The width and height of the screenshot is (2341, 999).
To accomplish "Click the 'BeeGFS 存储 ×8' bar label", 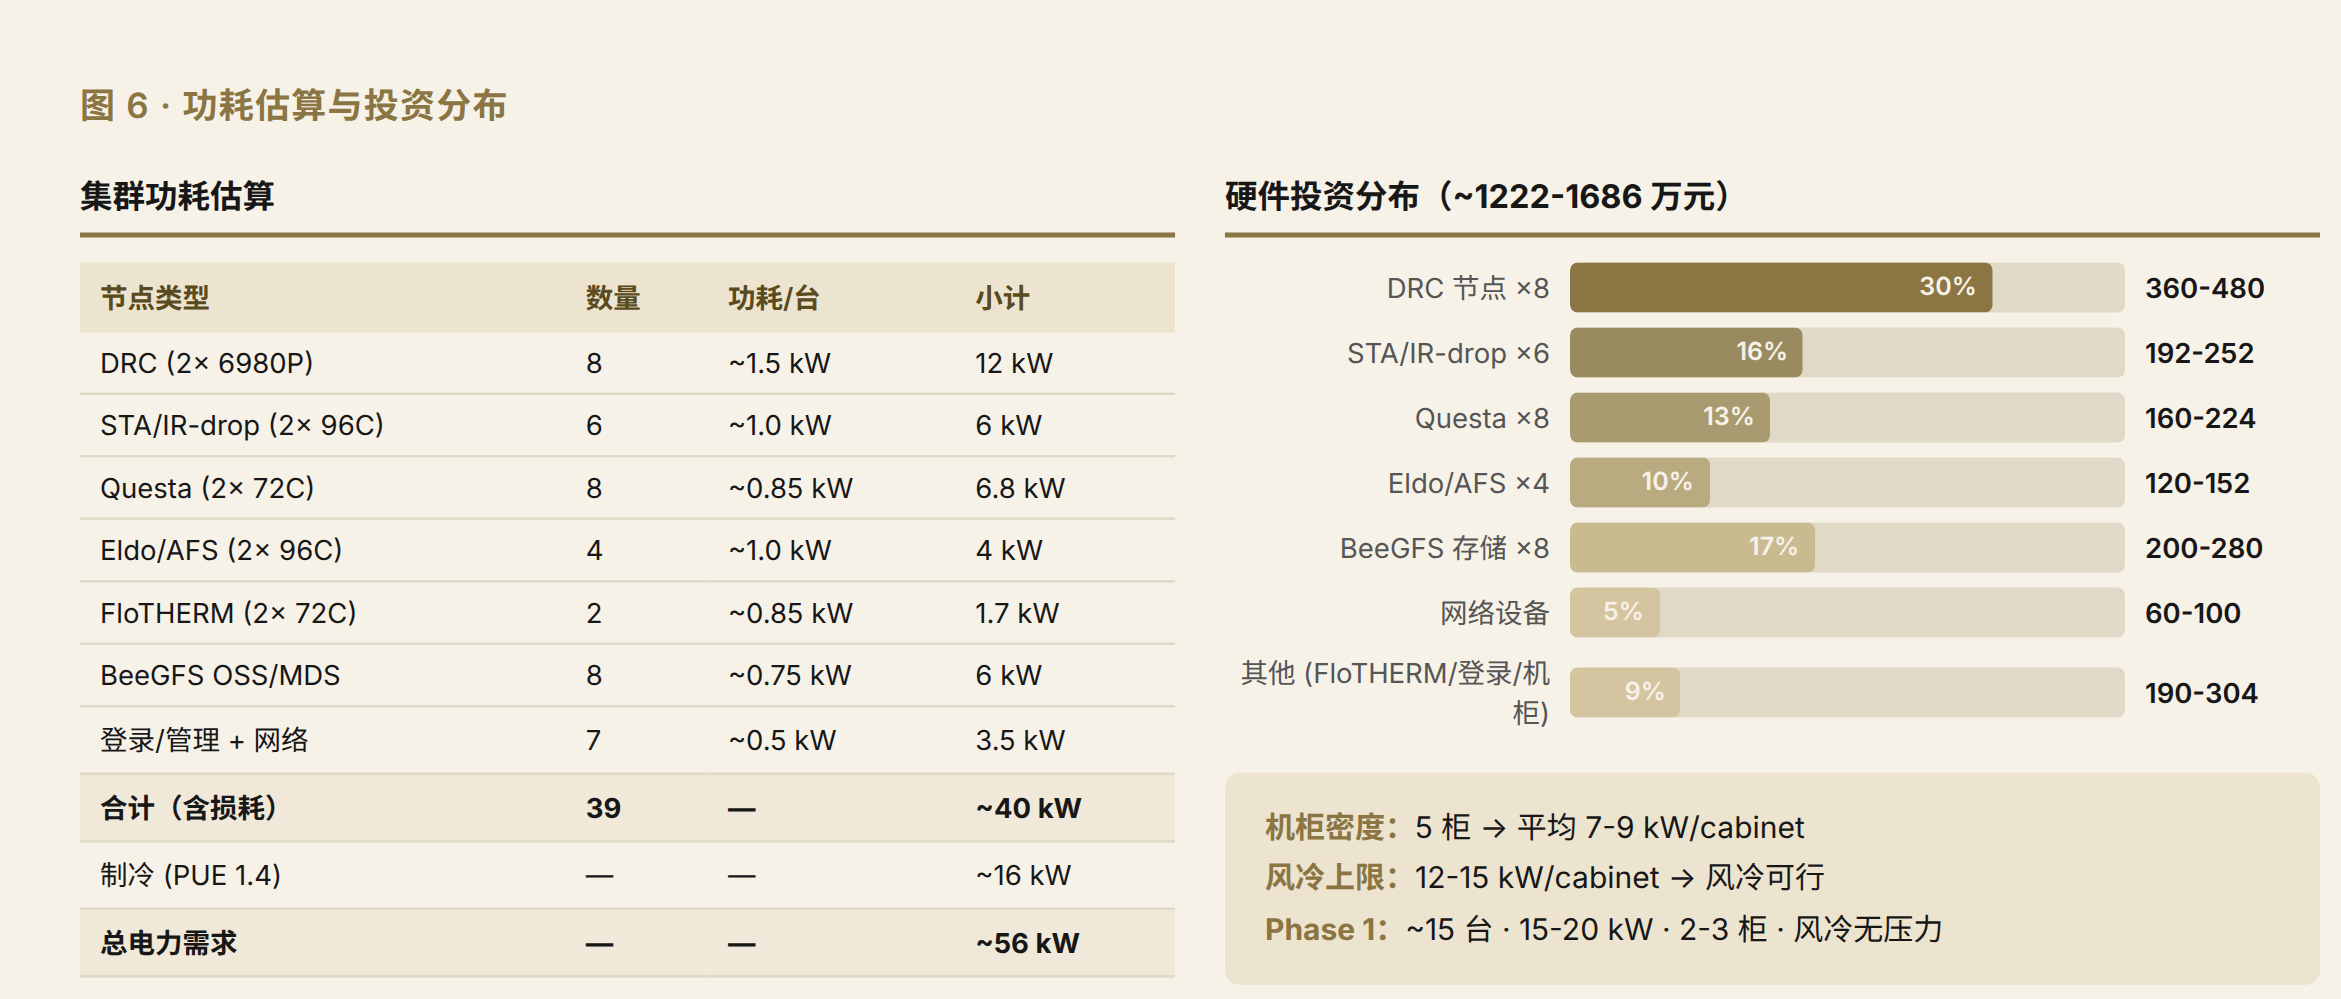I will point(1444,548).
